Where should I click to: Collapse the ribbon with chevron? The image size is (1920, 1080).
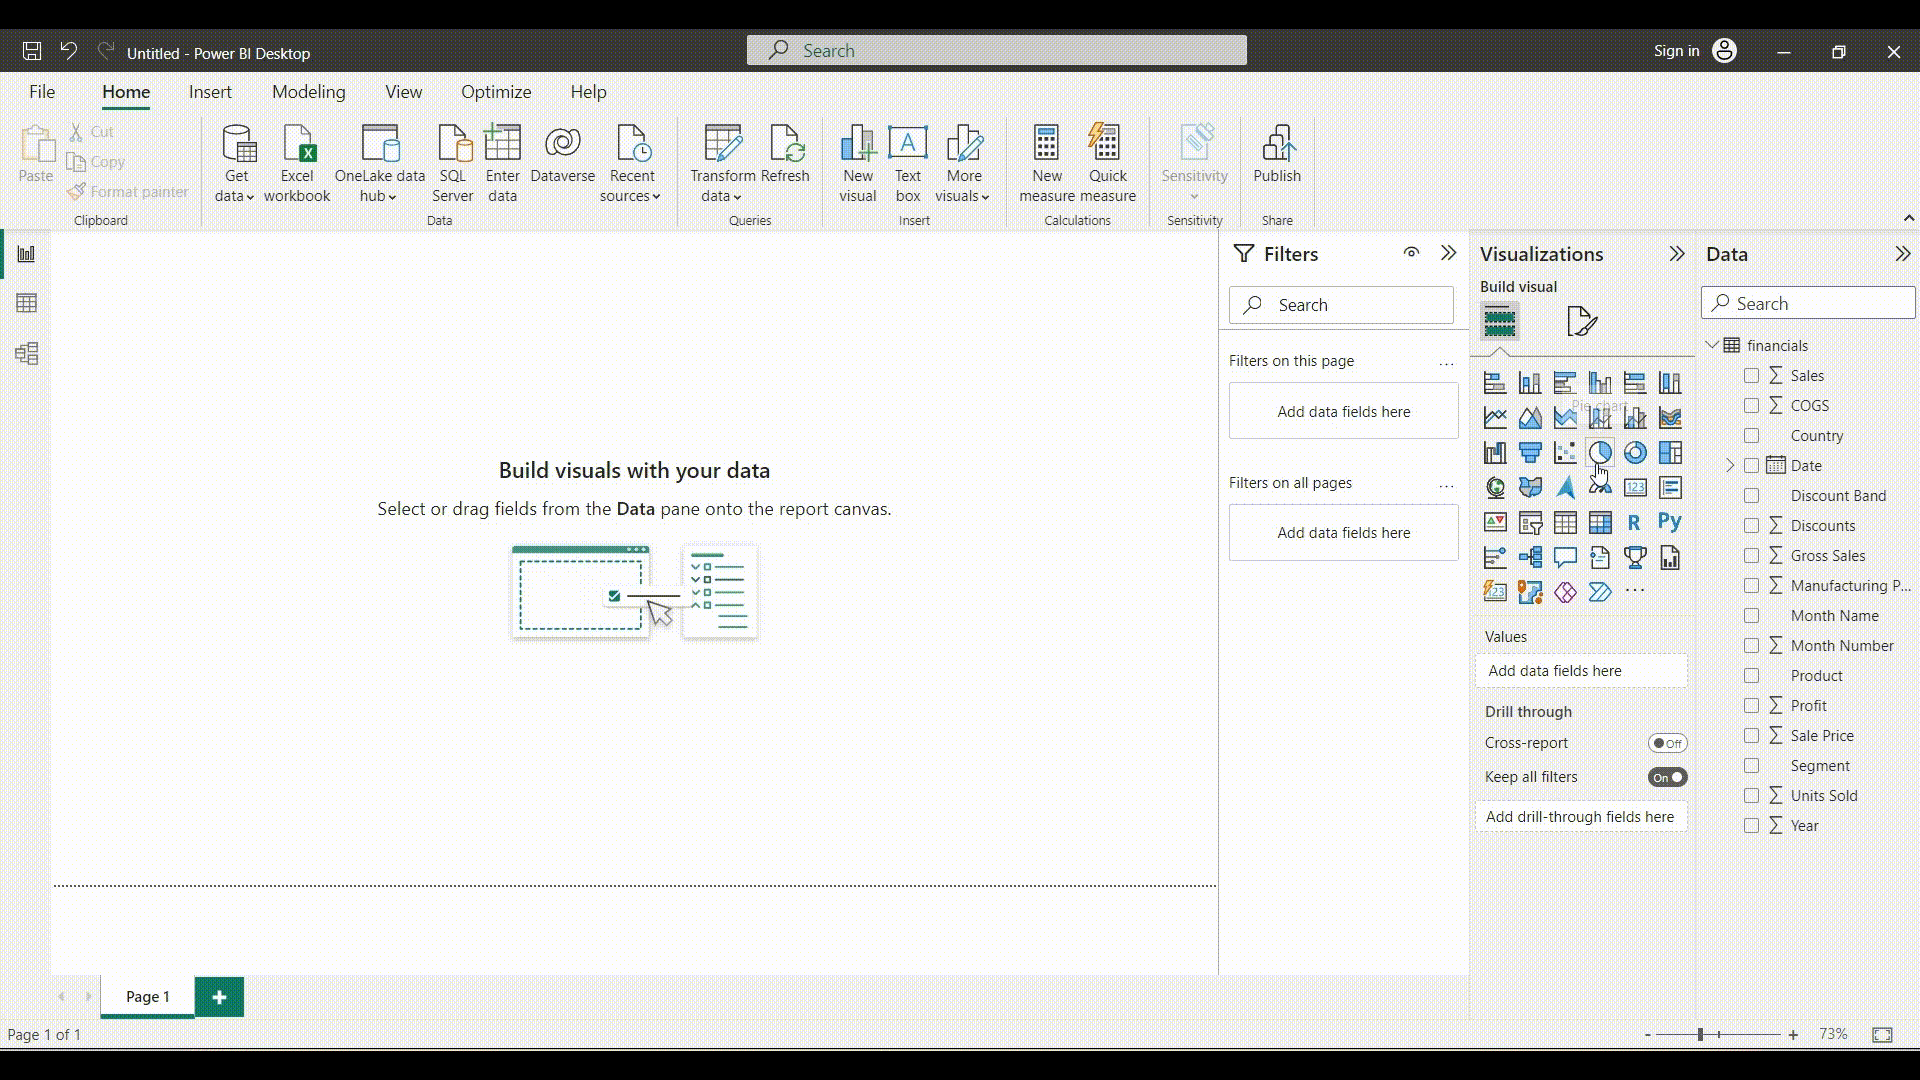1908,218
